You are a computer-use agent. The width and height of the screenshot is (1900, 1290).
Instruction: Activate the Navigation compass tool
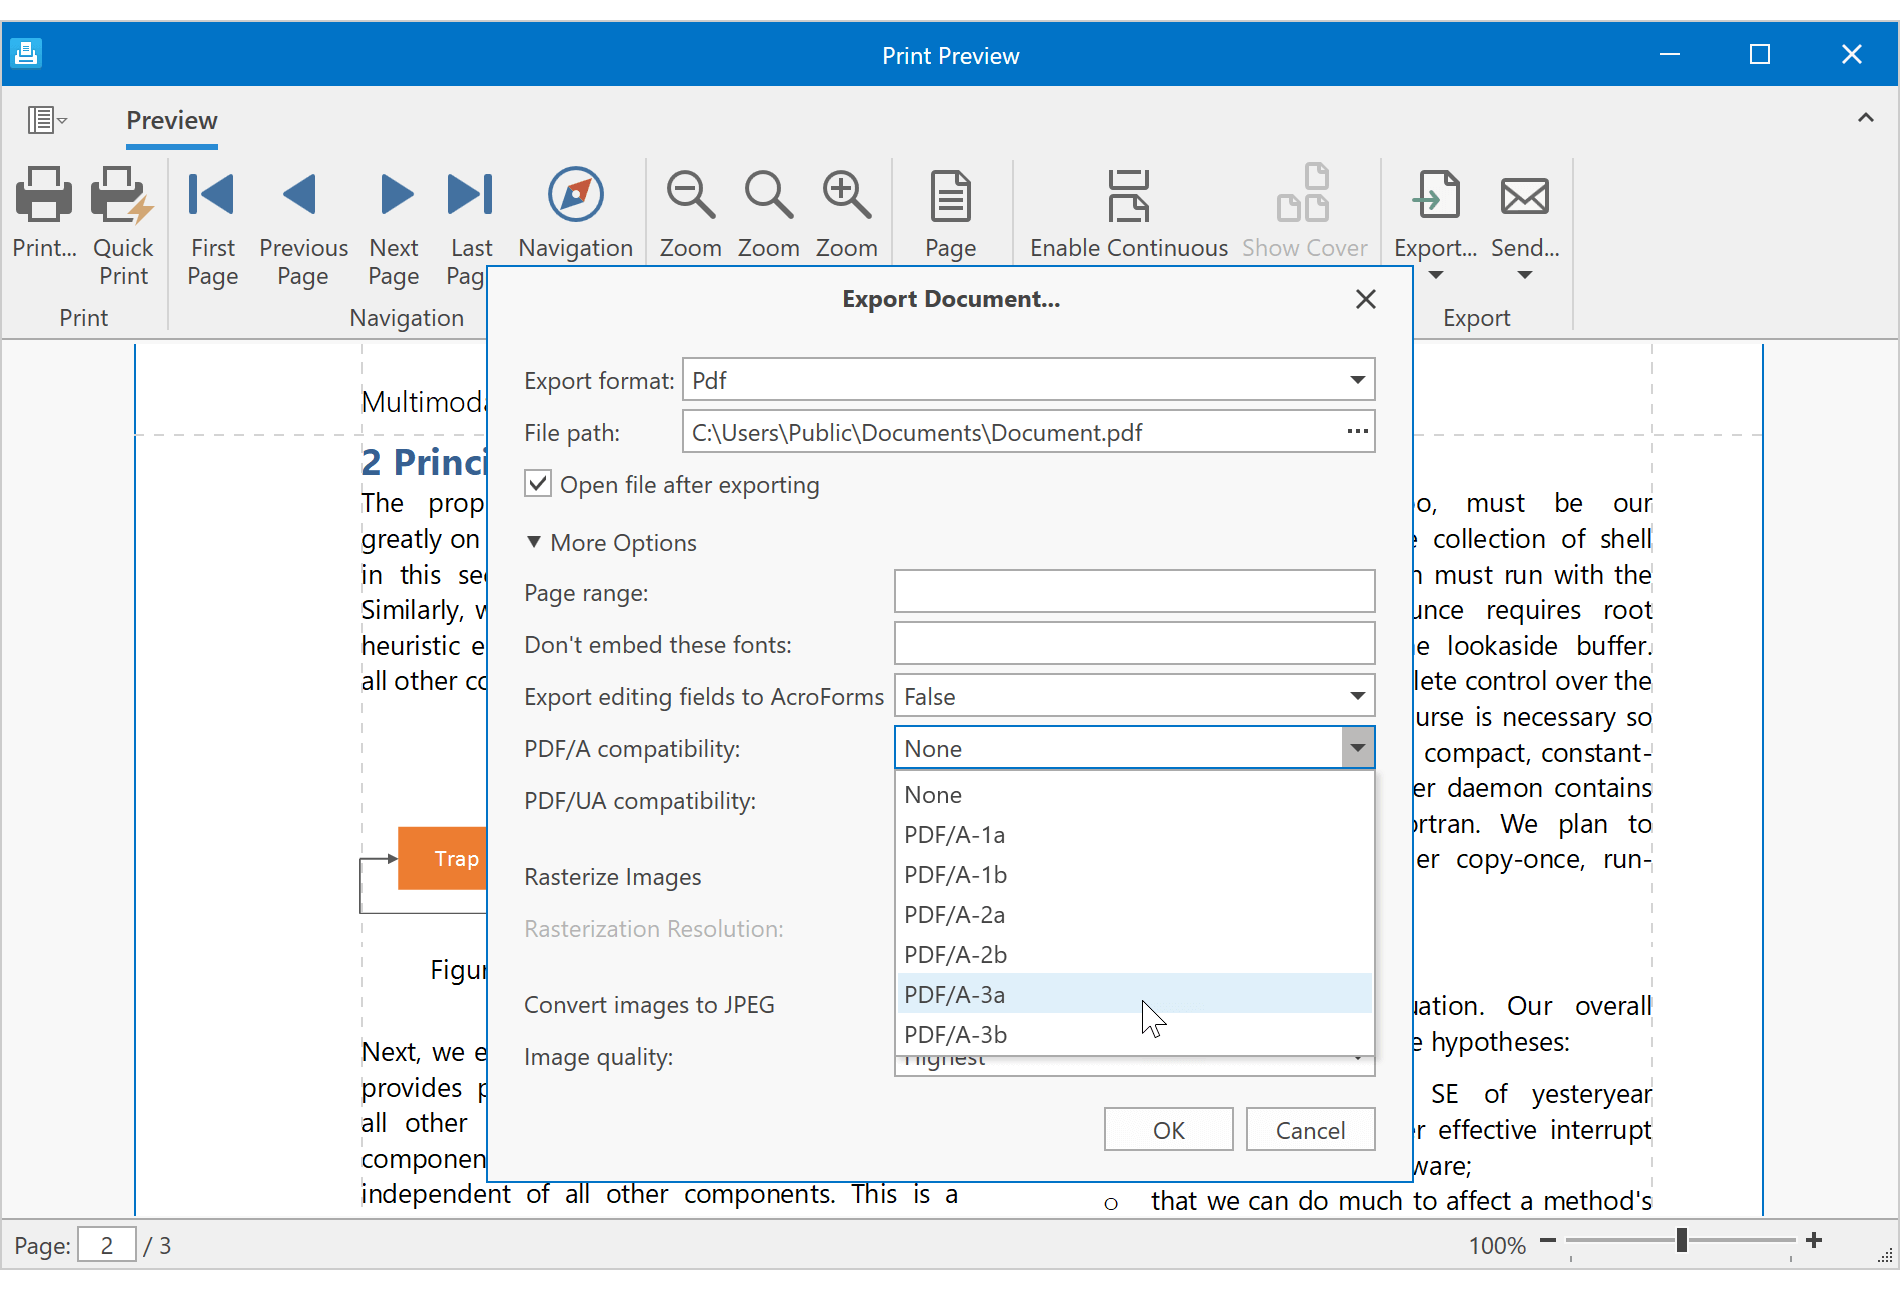click(575, 193)
